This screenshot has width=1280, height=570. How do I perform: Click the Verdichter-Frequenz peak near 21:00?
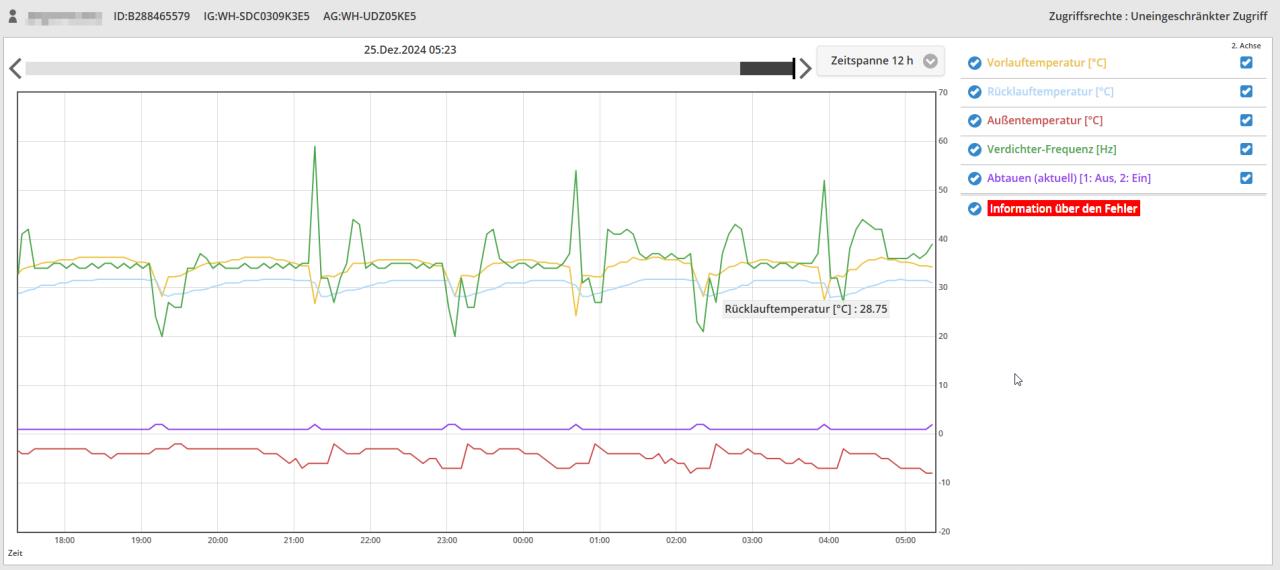315,147
